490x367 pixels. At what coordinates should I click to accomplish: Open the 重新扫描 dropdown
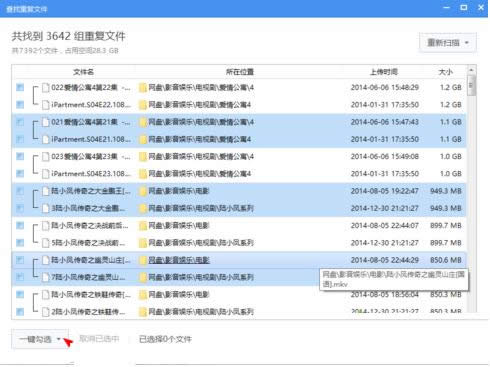pos(448,43)
